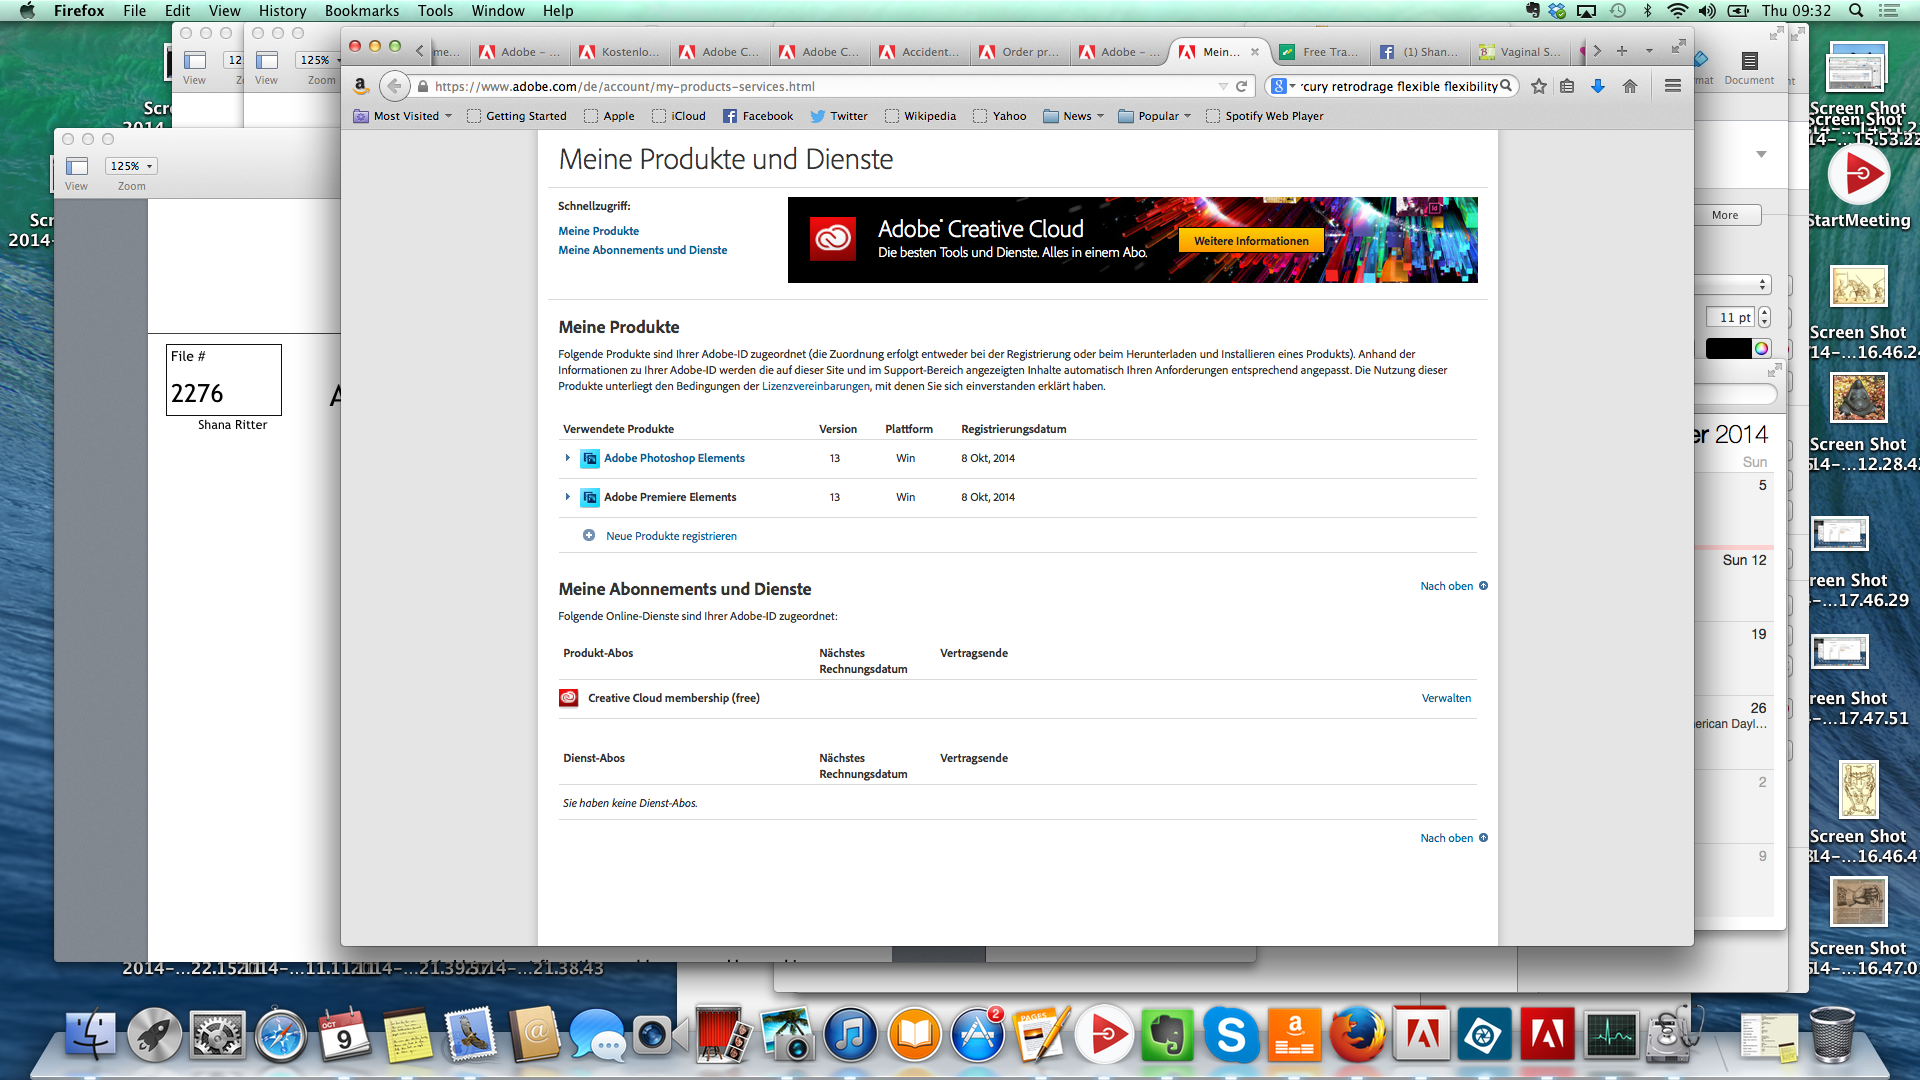Click the browser back arrow button
This screenshot has width=1920, height=1080.
click(x=394, y=86)
